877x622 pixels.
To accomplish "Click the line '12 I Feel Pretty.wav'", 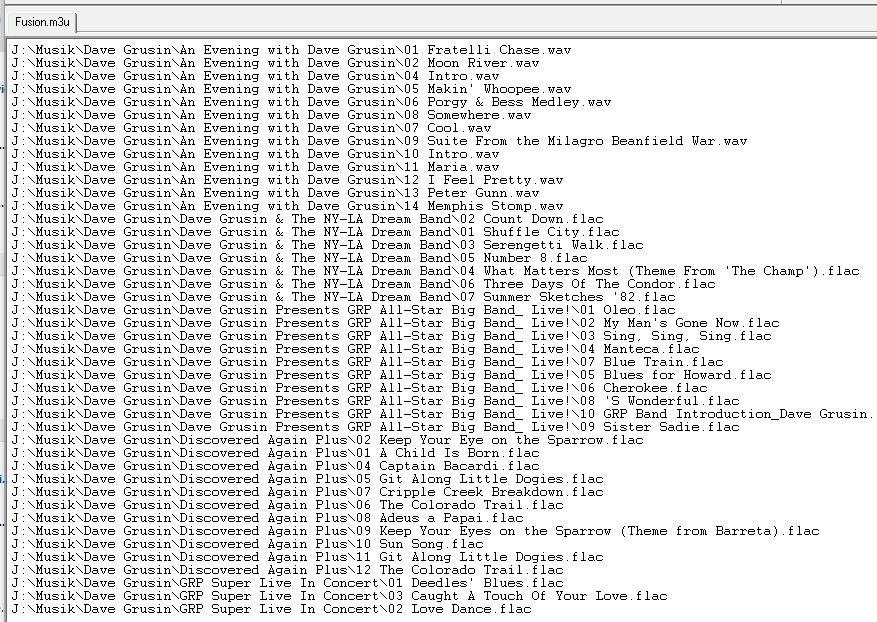I will (287, 180).
